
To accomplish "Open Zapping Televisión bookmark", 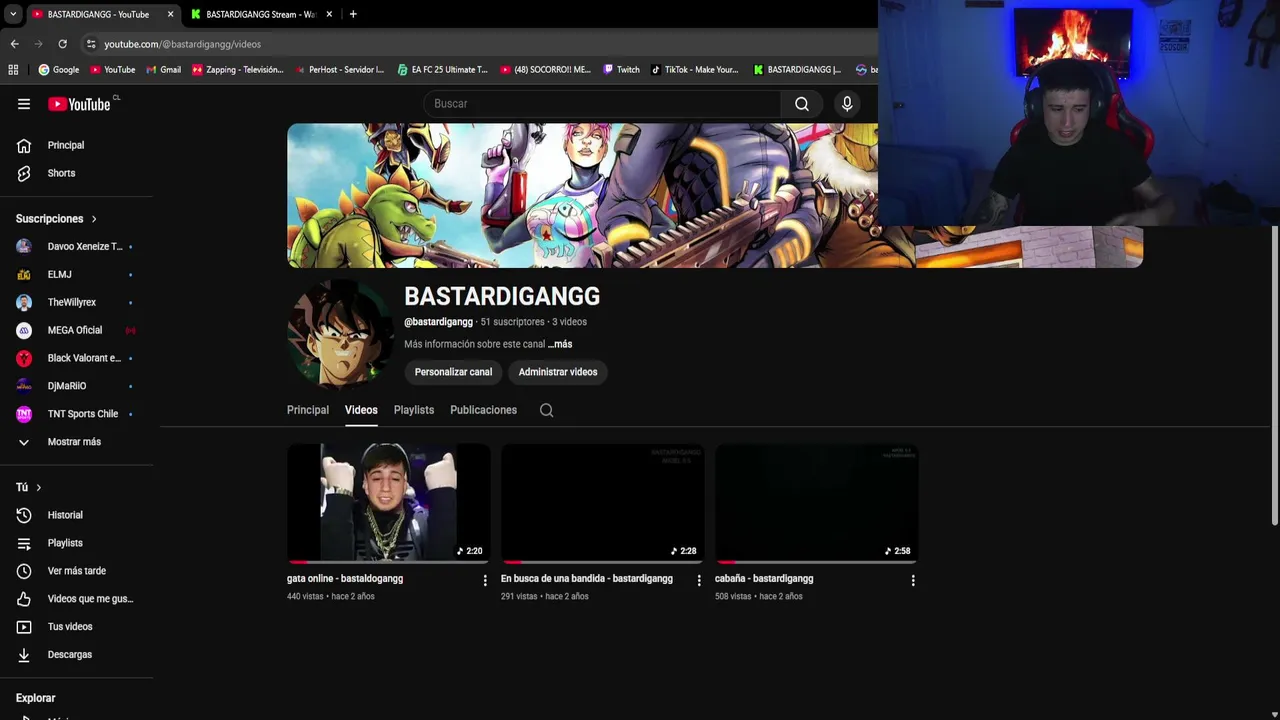I will [238, 70].
